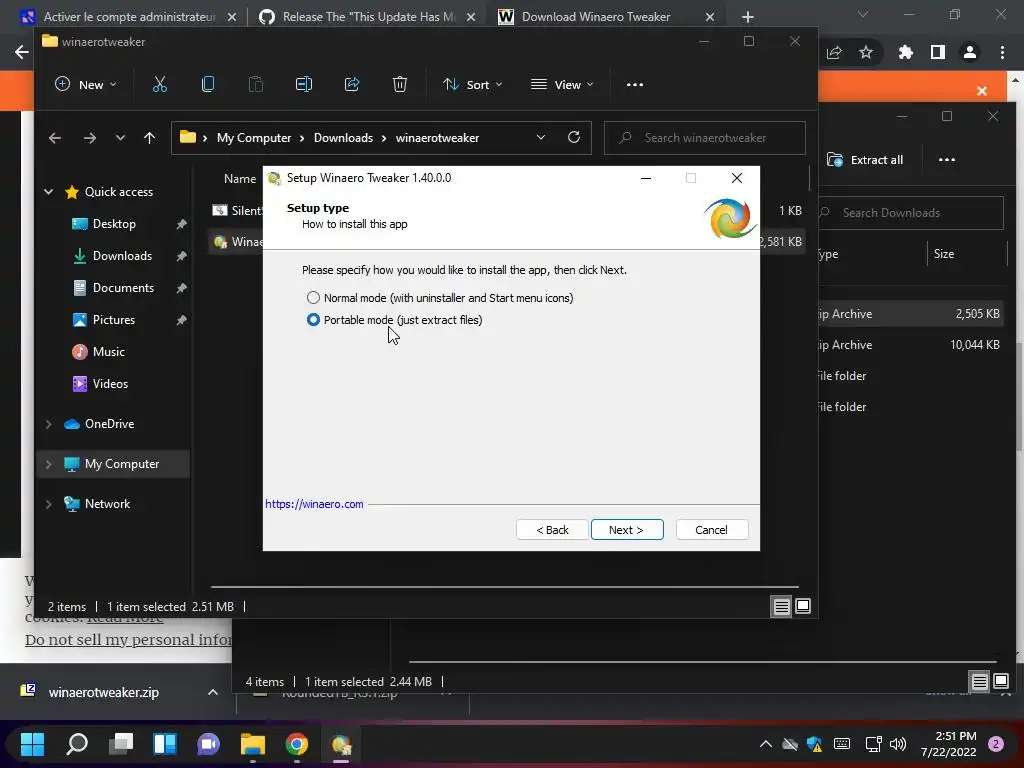Click the Search winaerotweaker field
1024x768 pixels.
pyautogui.click(x=705, y=138)
